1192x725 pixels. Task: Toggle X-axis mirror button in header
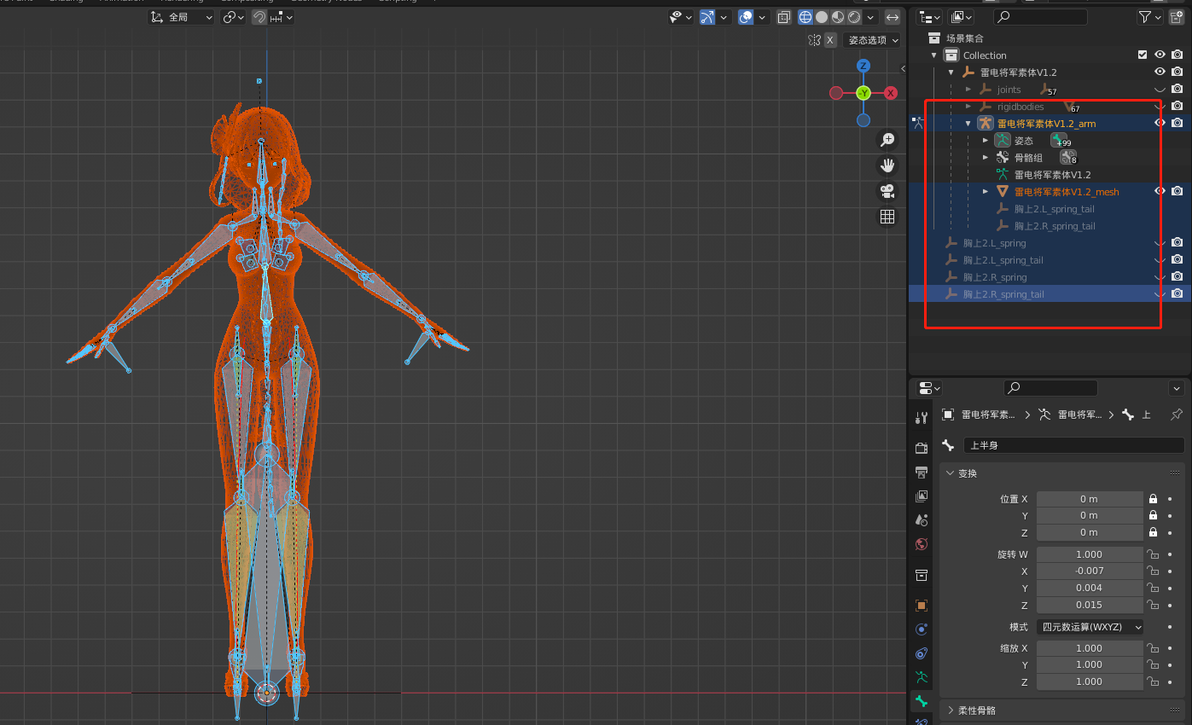(x=830, y=40)
